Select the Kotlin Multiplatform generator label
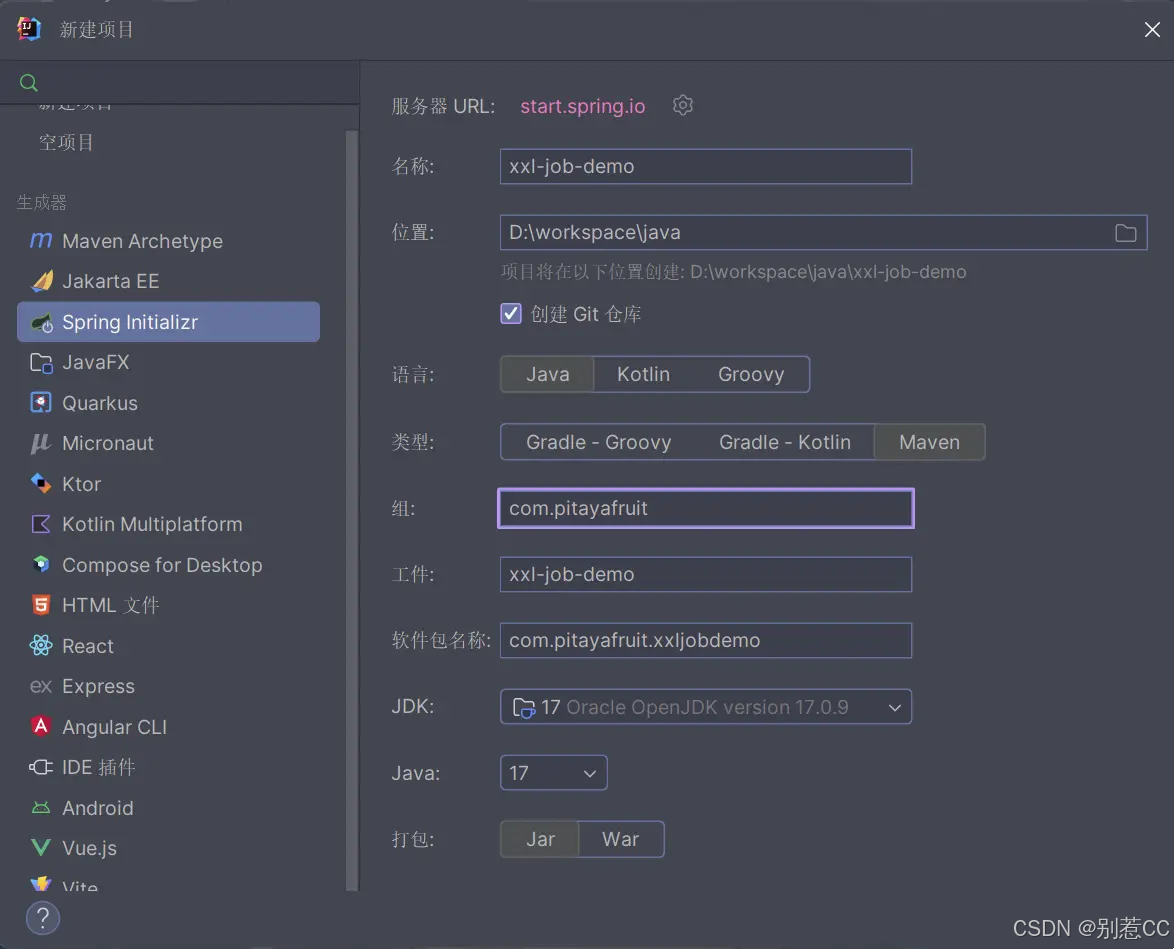Image resolution: width=1174 pixels, height=949 pixels. point(152,524)
